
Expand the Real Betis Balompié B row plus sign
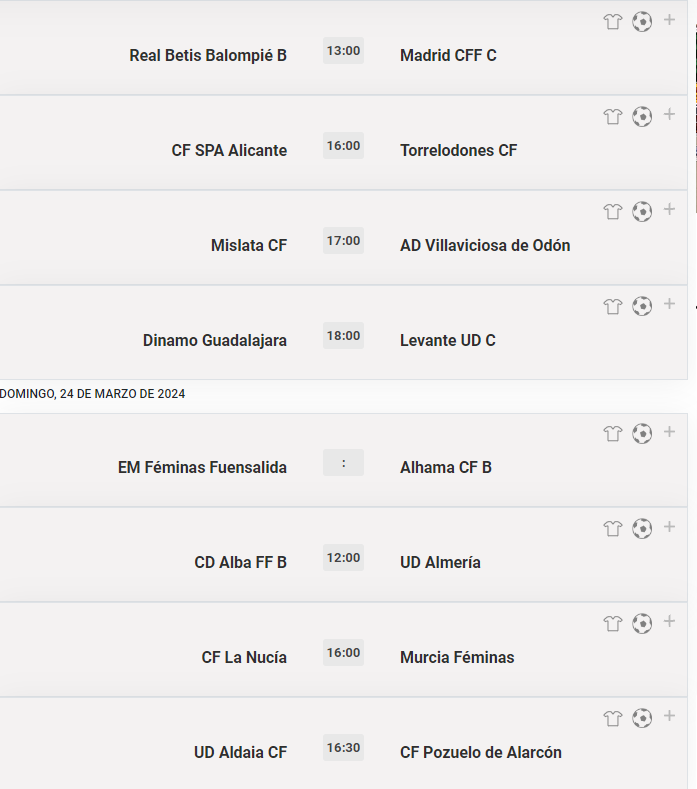pos(669,20)
